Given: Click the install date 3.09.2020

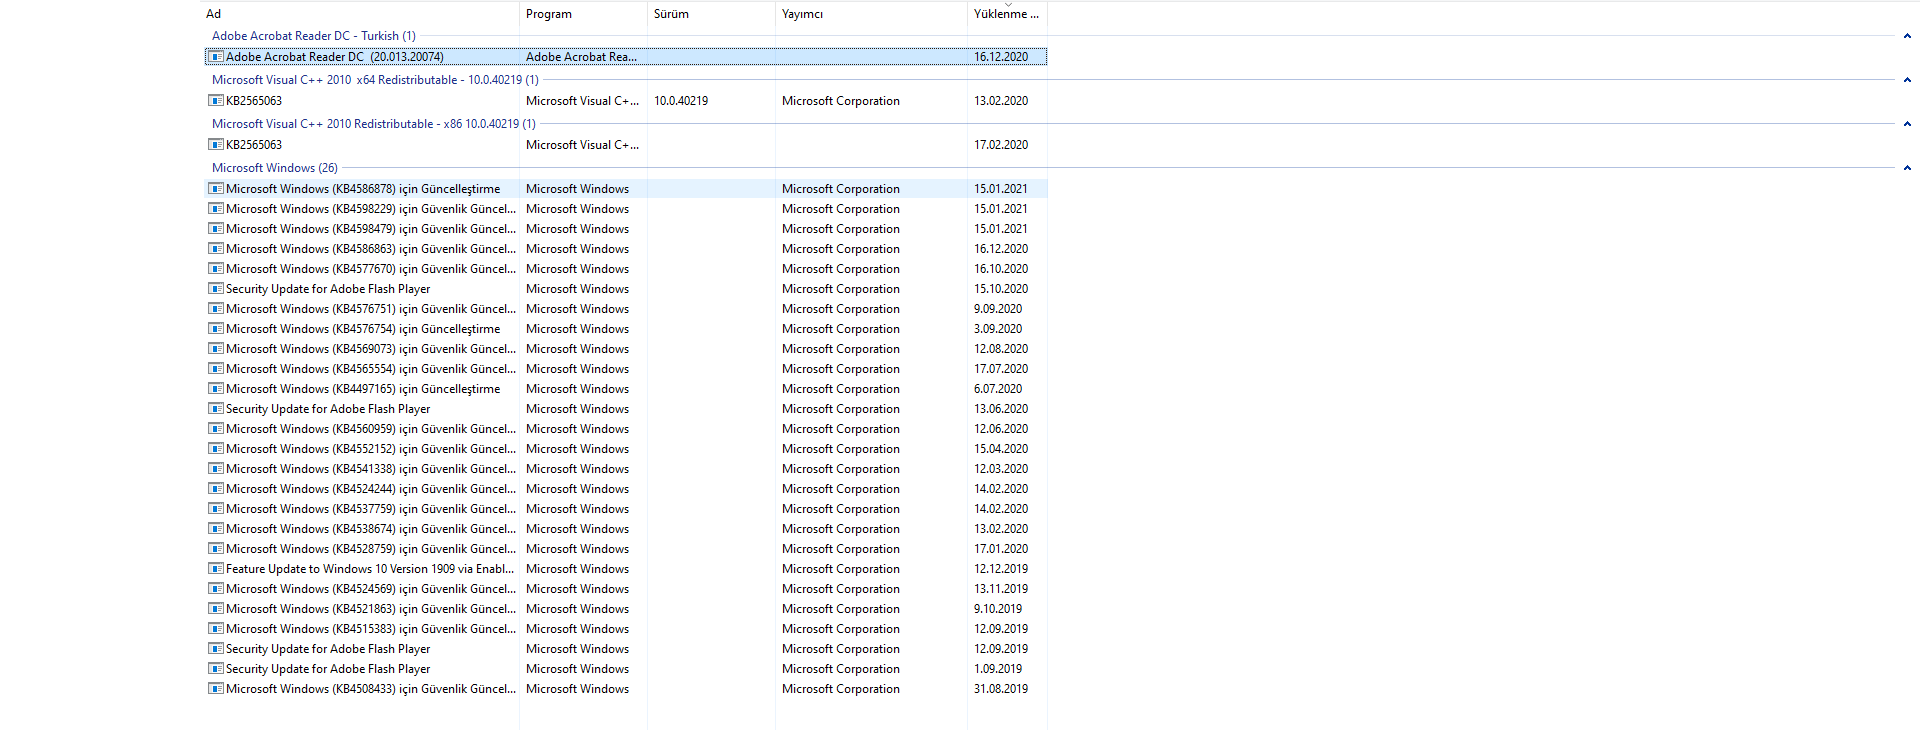Looking at the screenshot, I should click(x=998, y=329).
